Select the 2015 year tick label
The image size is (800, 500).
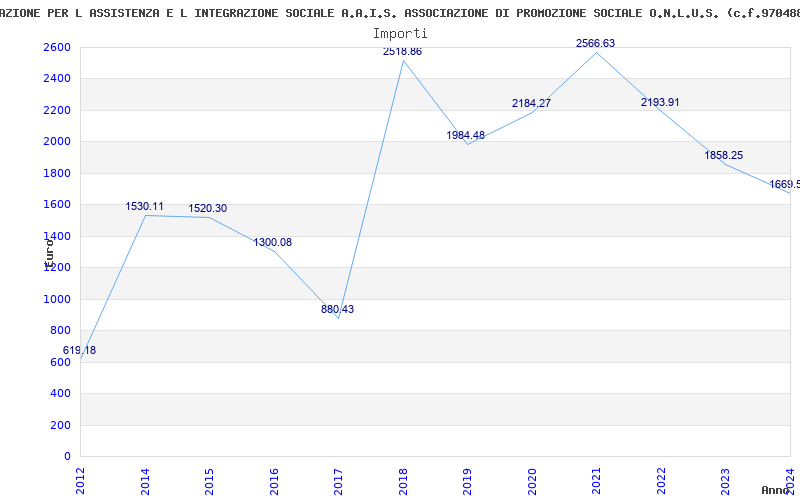click(x=210, y=481)
